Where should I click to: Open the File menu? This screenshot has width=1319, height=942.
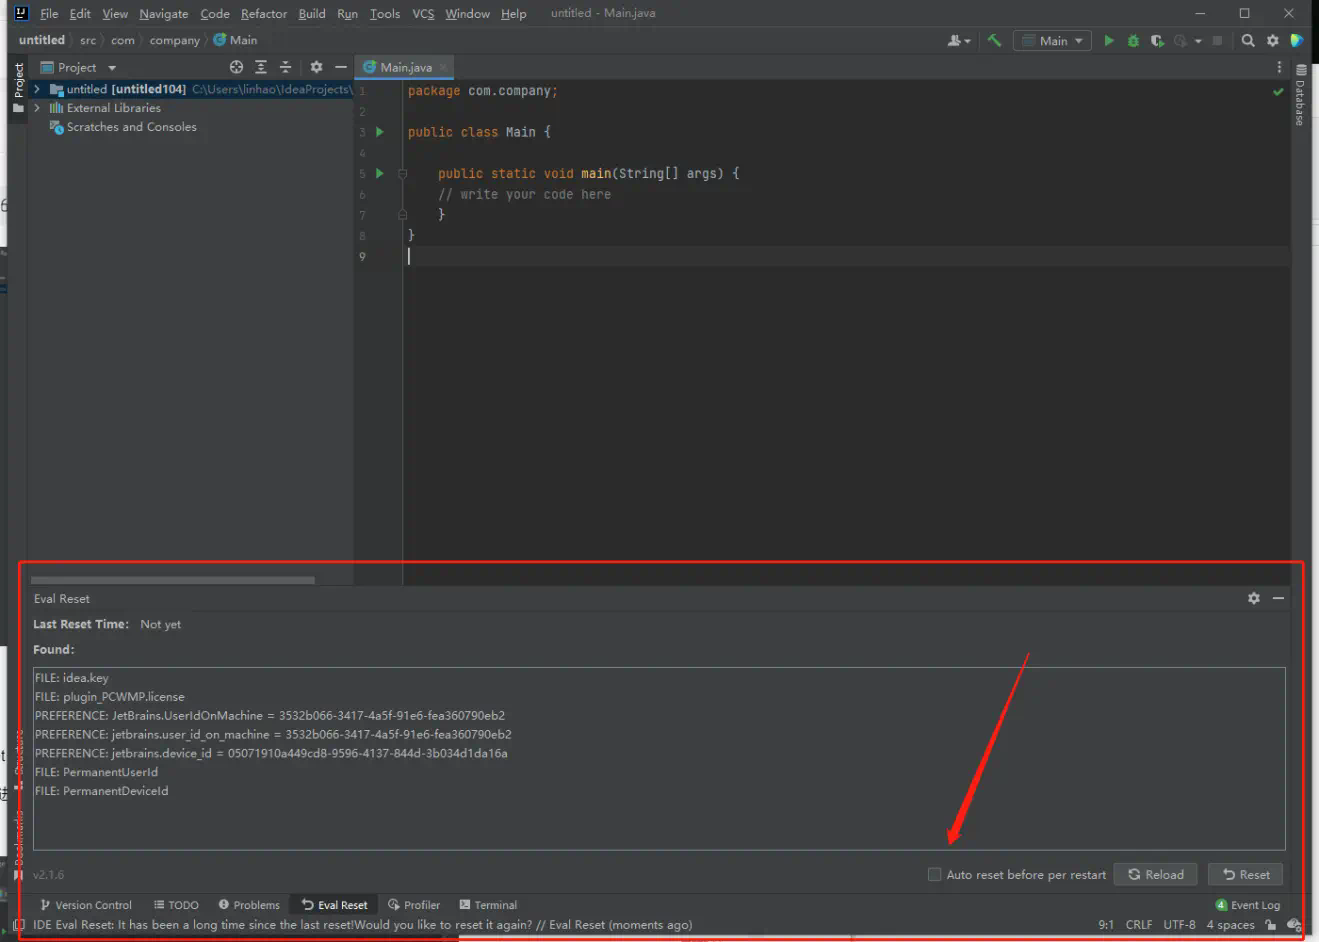[x=49, y=14]
